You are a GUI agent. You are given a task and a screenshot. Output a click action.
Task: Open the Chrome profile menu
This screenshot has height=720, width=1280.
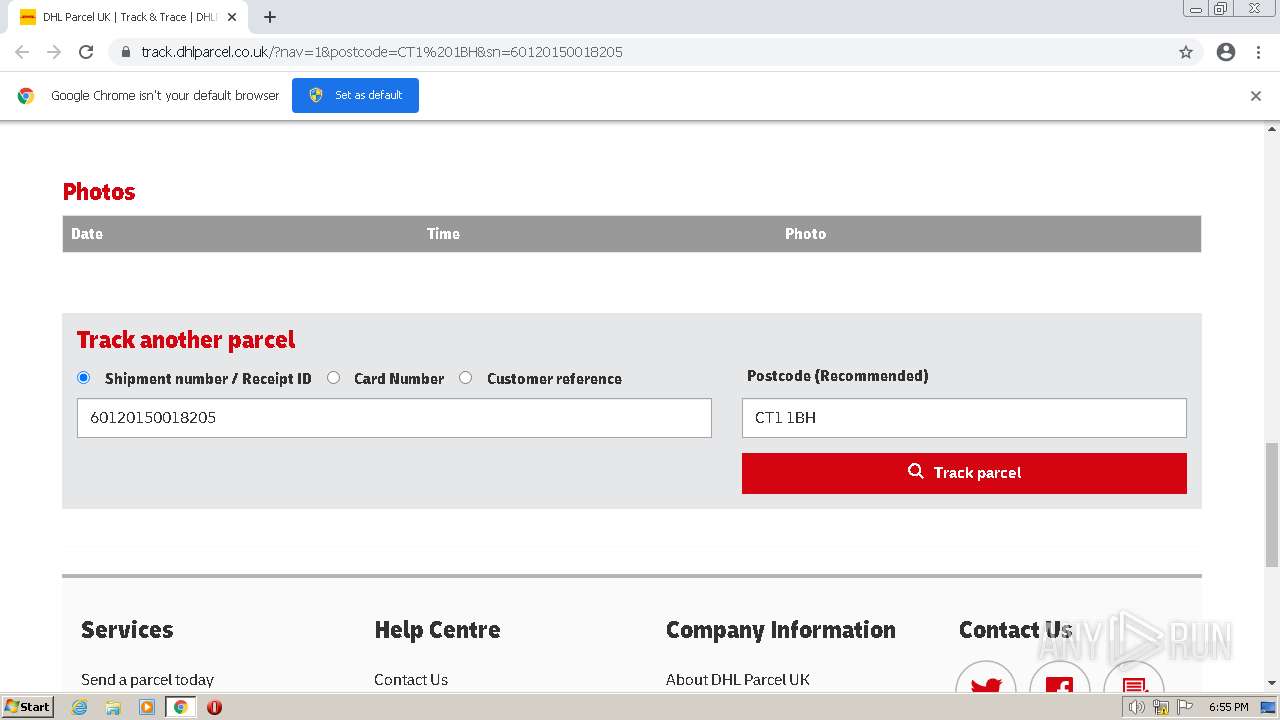coord(1226,52)
